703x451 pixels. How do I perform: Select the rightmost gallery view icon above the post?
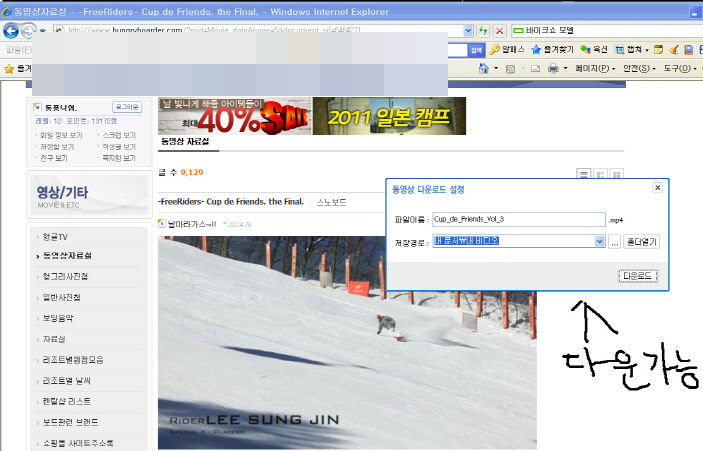pos(616,174)
